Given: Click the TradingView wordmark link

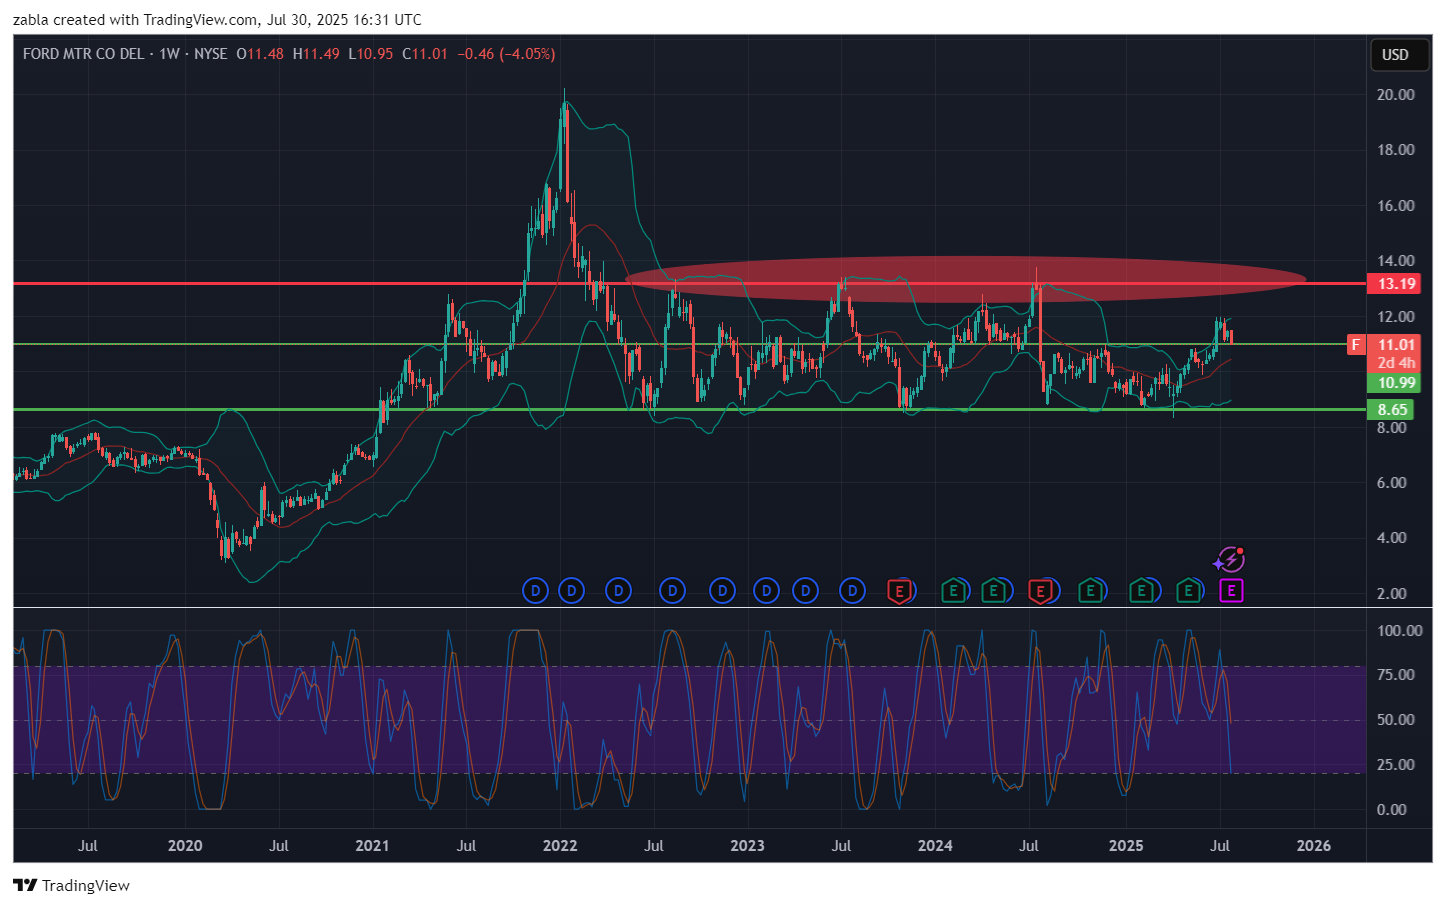Looking at the screenshot, I should [86, 885].
